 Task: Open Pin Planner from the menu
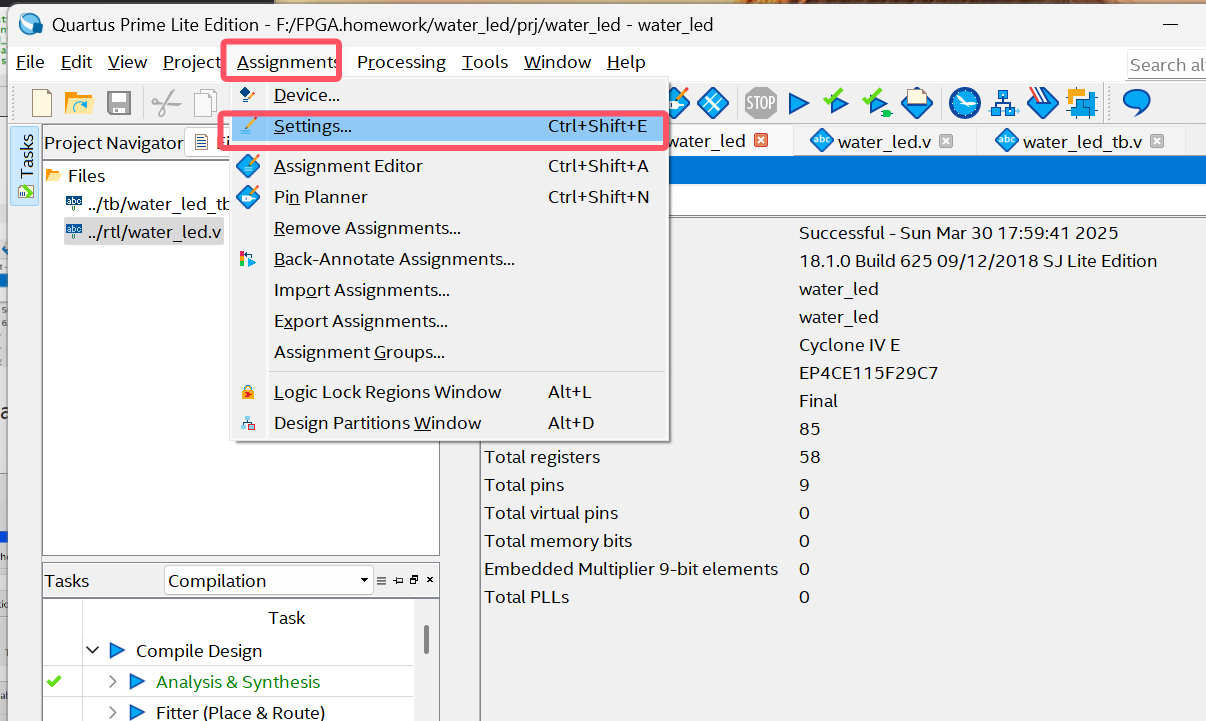pyautogui.click(x=450, y=197)
